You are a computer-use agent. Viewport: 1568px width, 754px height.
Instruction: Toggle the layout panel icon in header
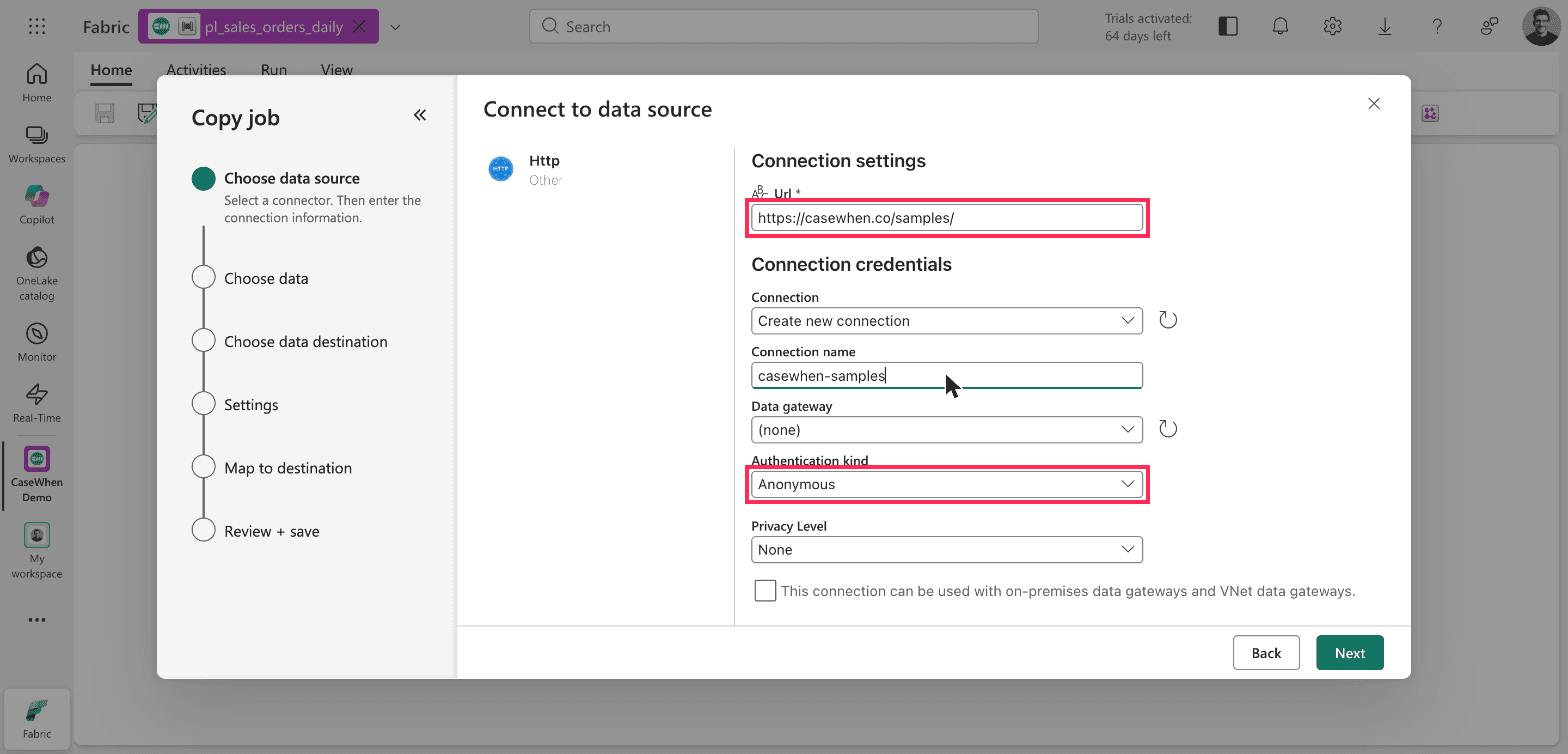click(1228, 27)
